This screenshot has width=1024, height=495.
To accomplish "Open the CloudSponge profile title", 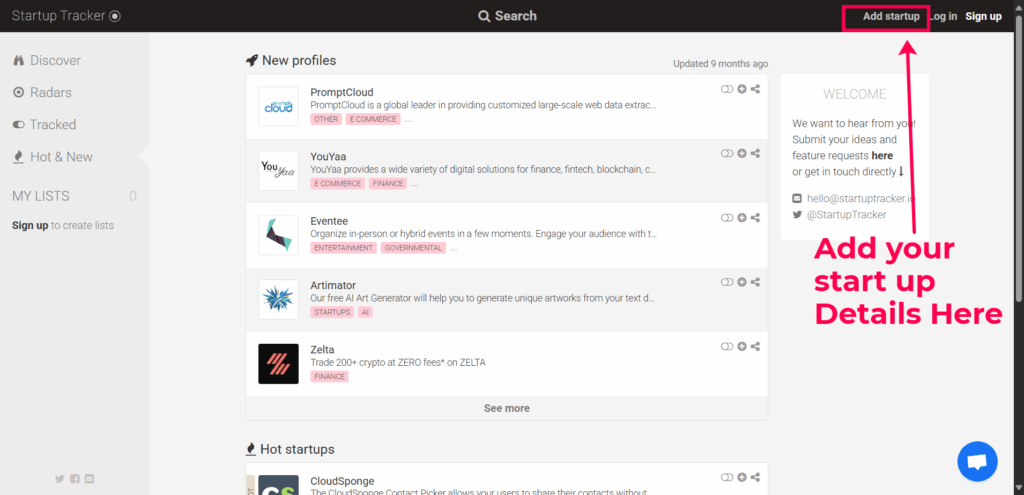I will coord(342,481).
